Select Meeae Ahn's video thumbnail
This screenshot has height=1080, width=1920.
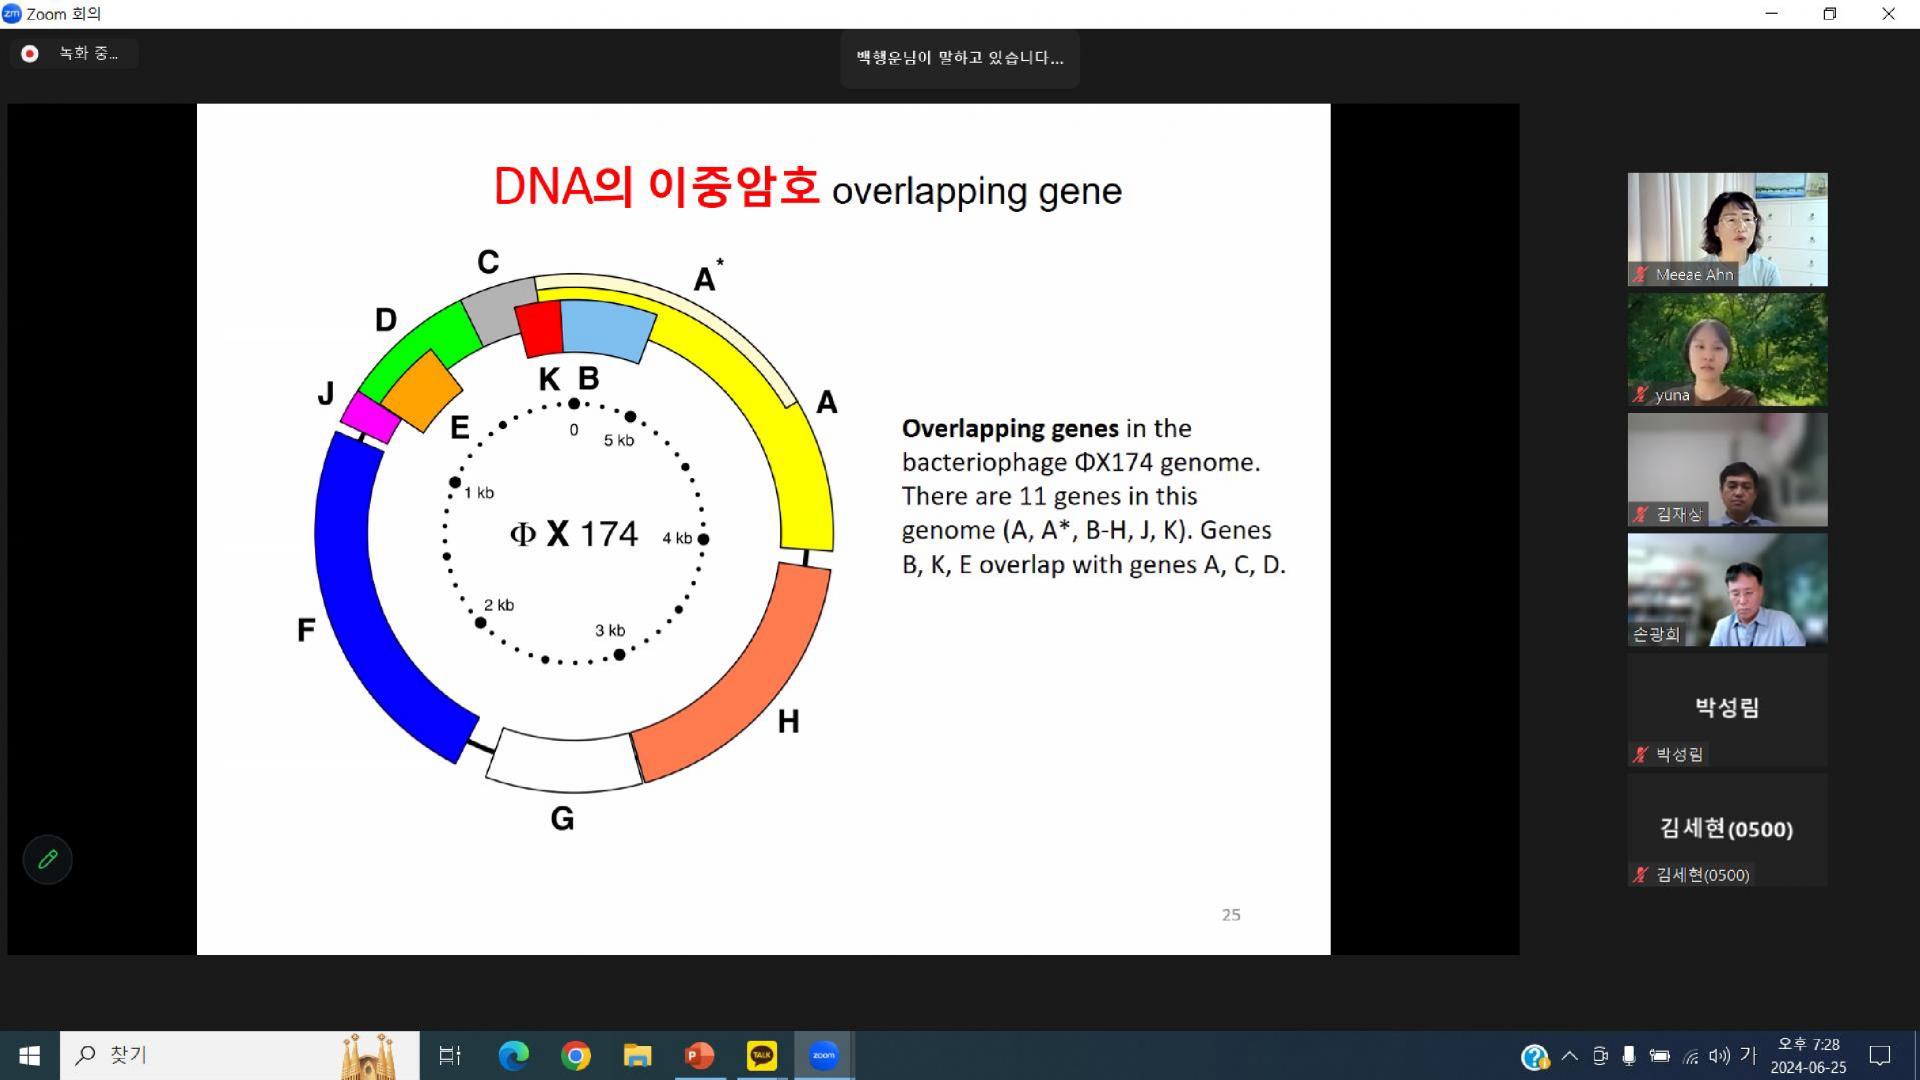coord(1727,229)
